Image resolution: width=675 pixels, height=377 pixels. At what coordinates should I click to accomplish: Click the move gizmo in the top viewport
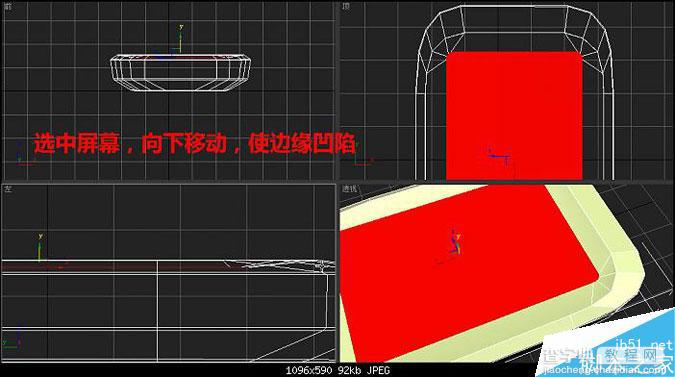(499, 157)
